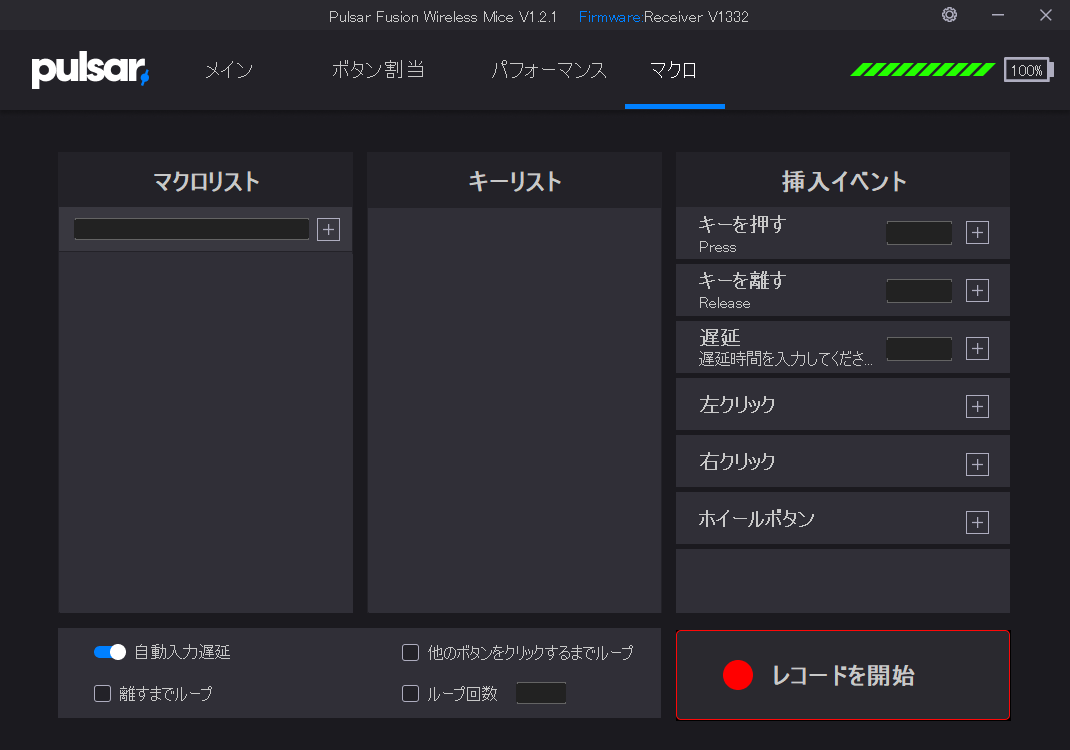Enable ループ回数 checkbox
This screenshot has width=1070, height=750.
(x=410, y=693)
